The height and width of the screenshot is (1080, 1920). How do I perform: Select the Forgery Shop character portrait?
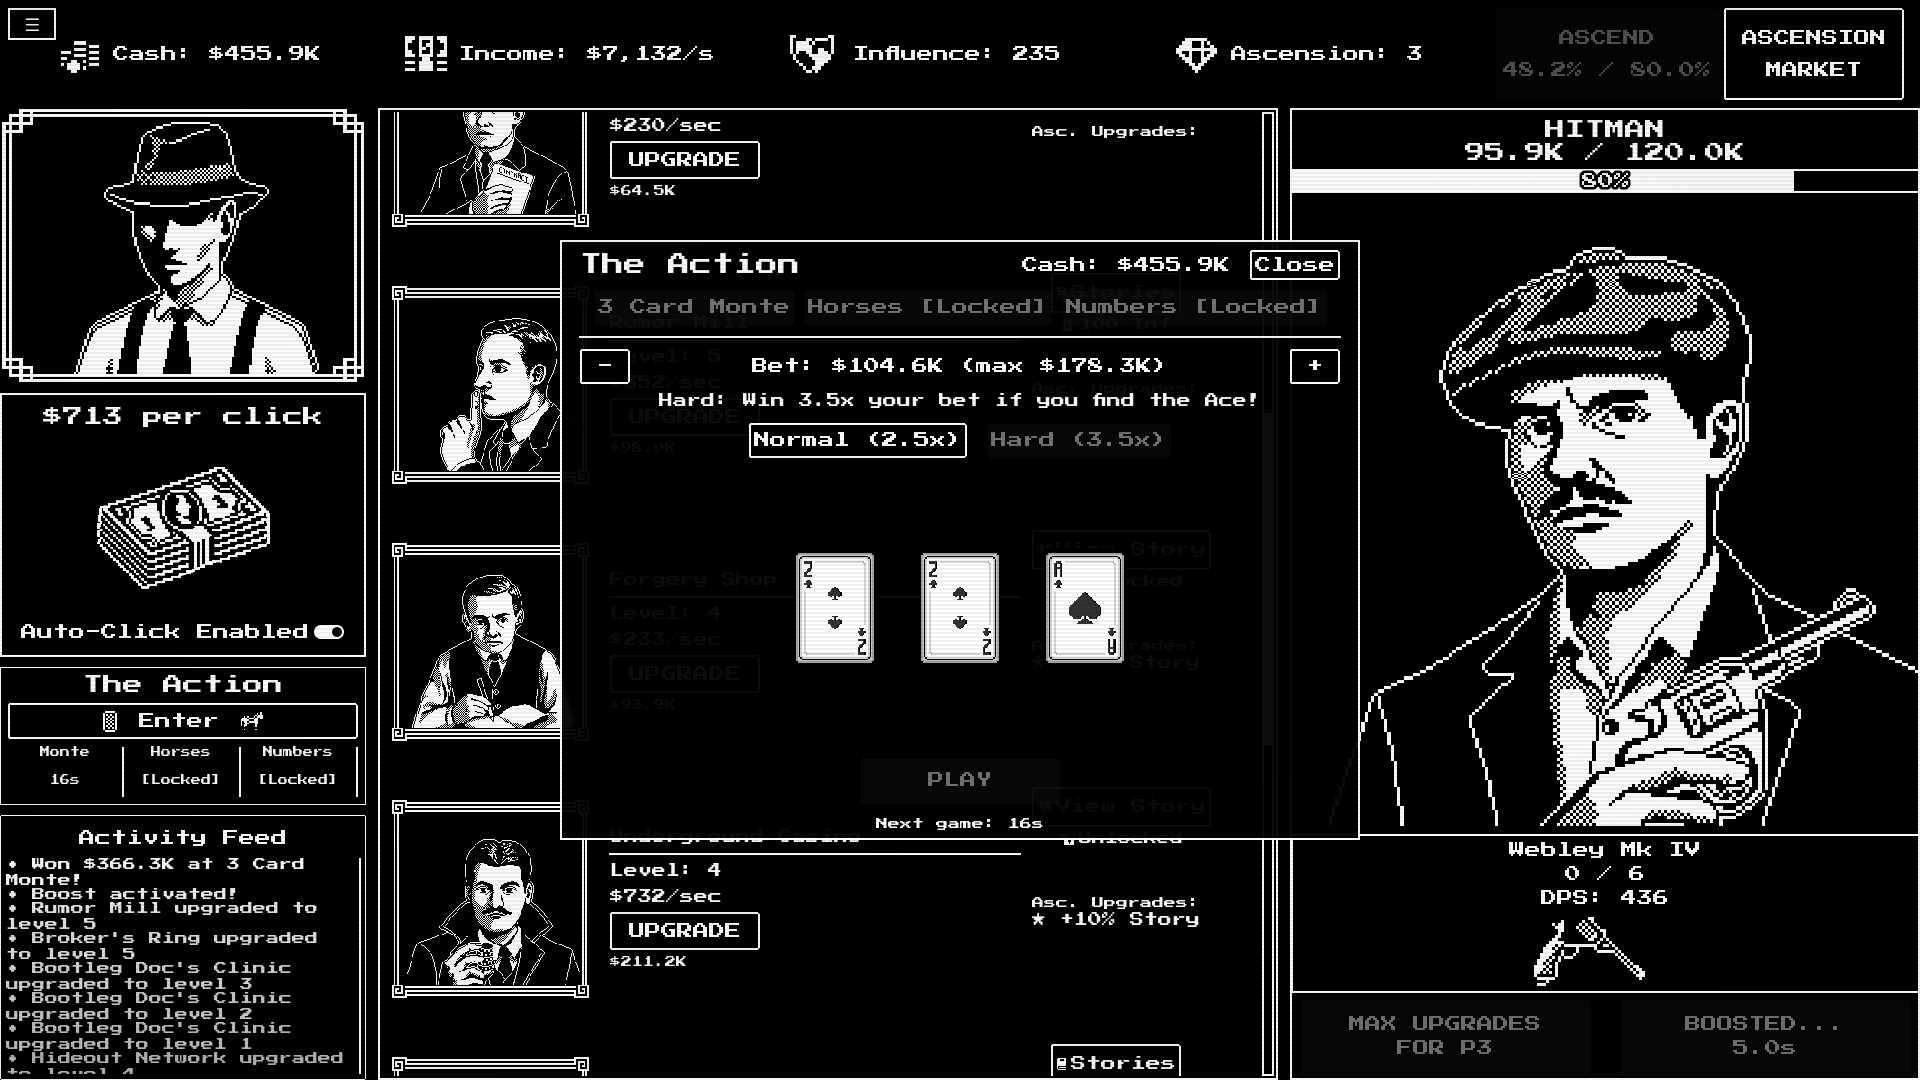[x=477, y=643]
